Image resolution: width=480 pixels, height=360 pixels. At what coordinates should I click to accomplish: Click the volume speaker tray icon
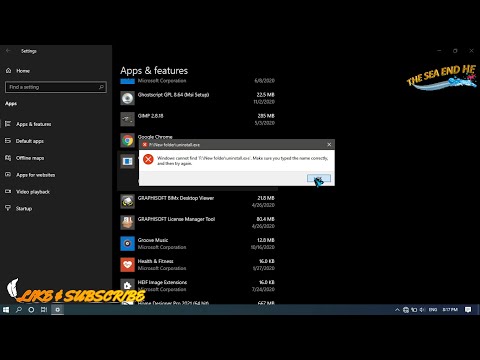pos(422,310)
